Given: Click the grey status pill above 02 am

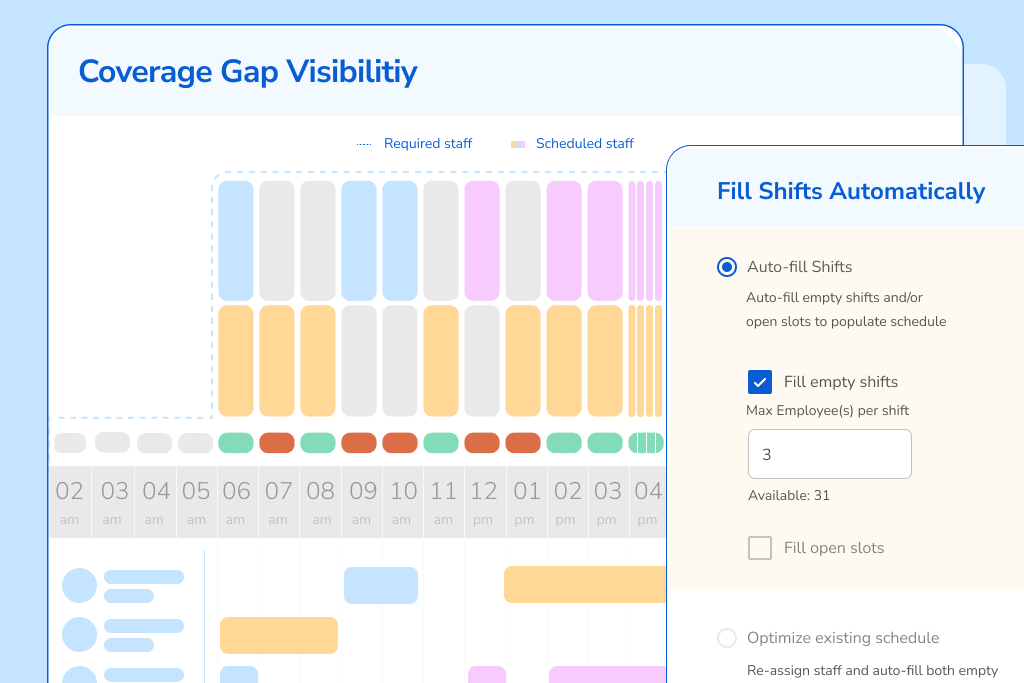Looking at the screenshot, I should 70,442.
